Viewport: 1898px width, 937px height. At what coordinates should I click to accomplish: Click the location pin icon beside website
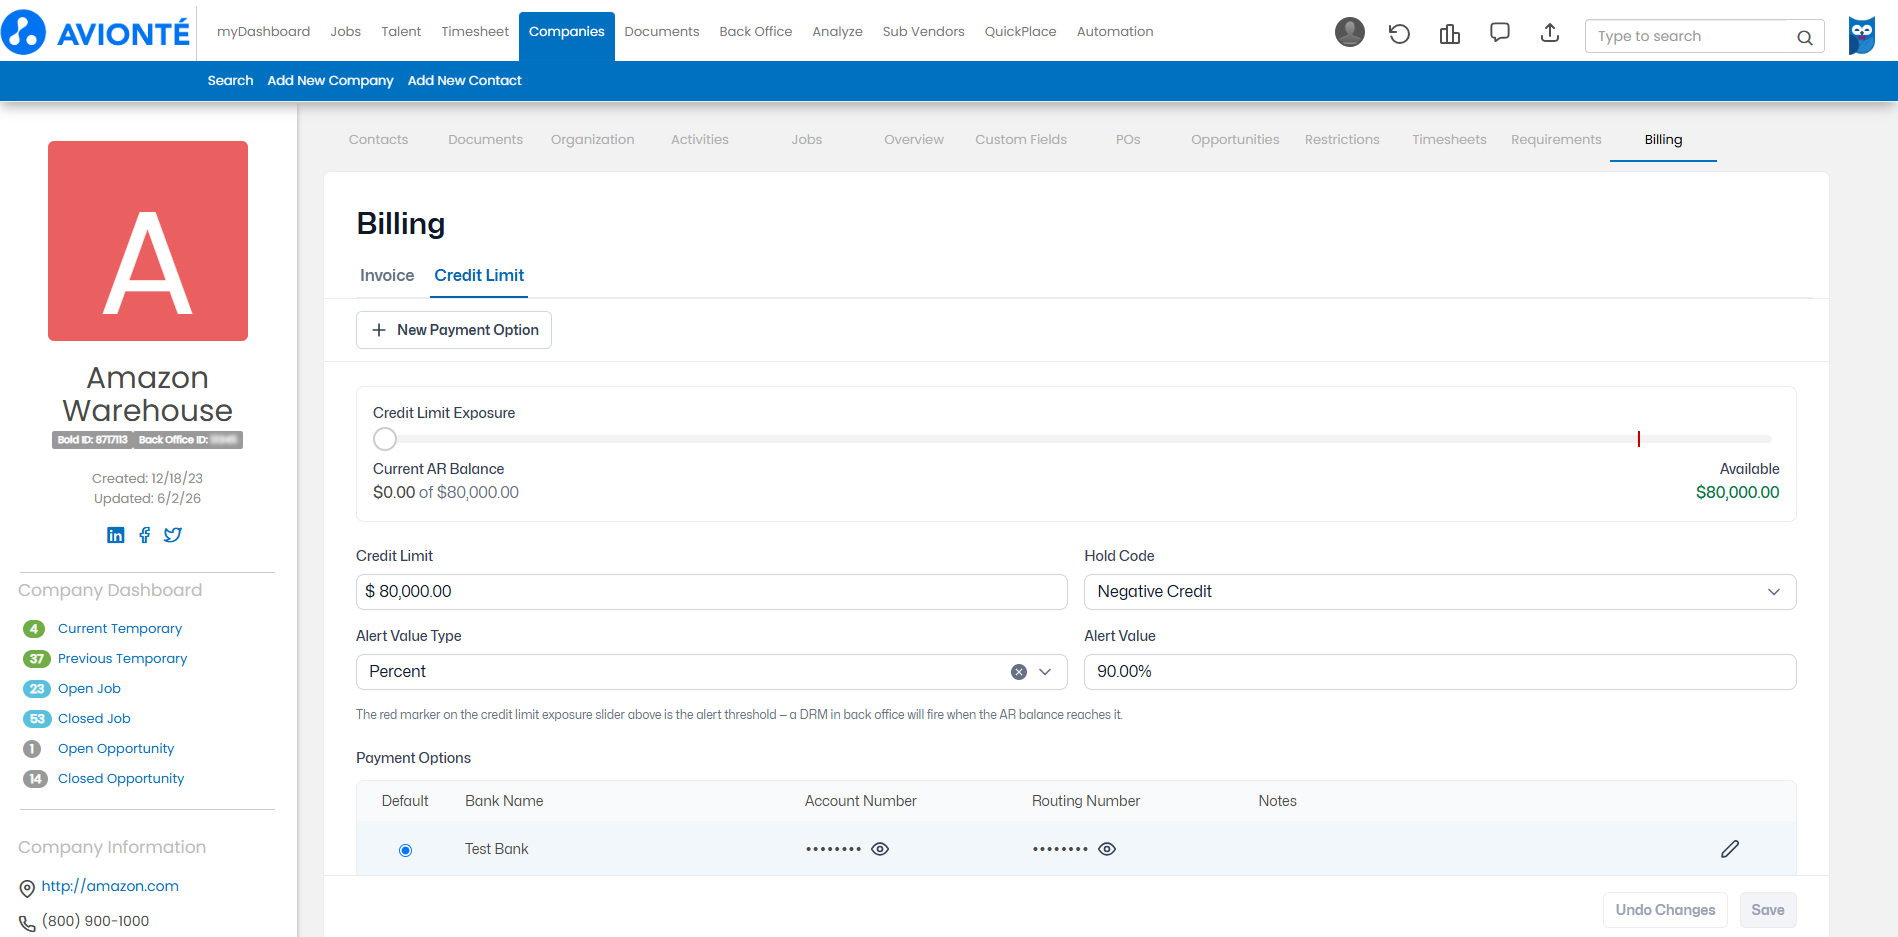[x=27, y=888]
